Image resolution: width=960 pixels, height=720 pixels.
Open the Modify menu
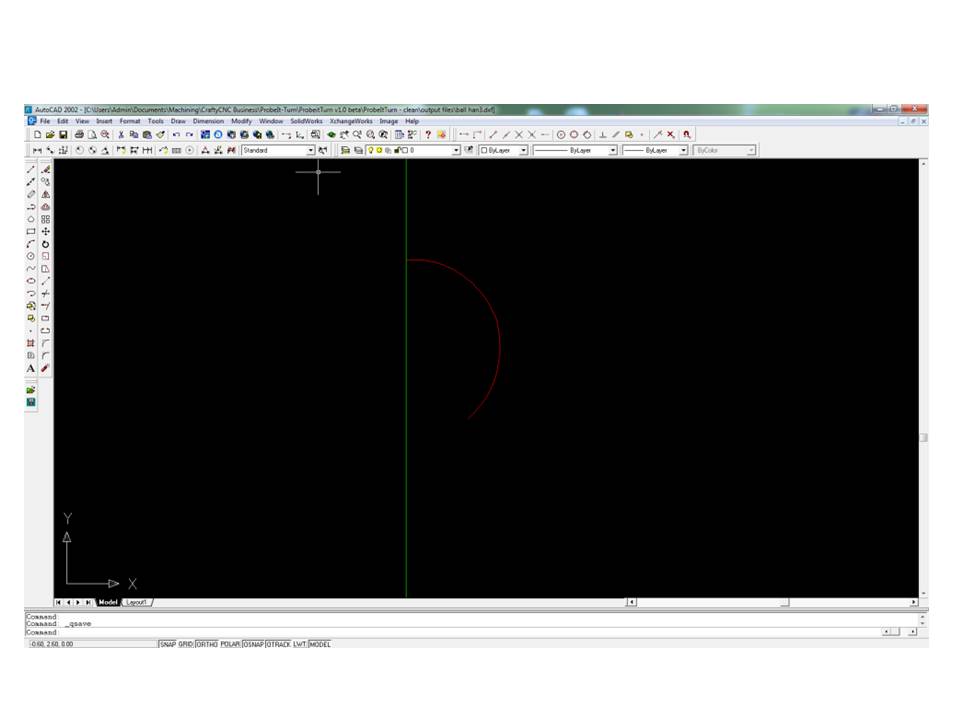(x=241, y=121)
